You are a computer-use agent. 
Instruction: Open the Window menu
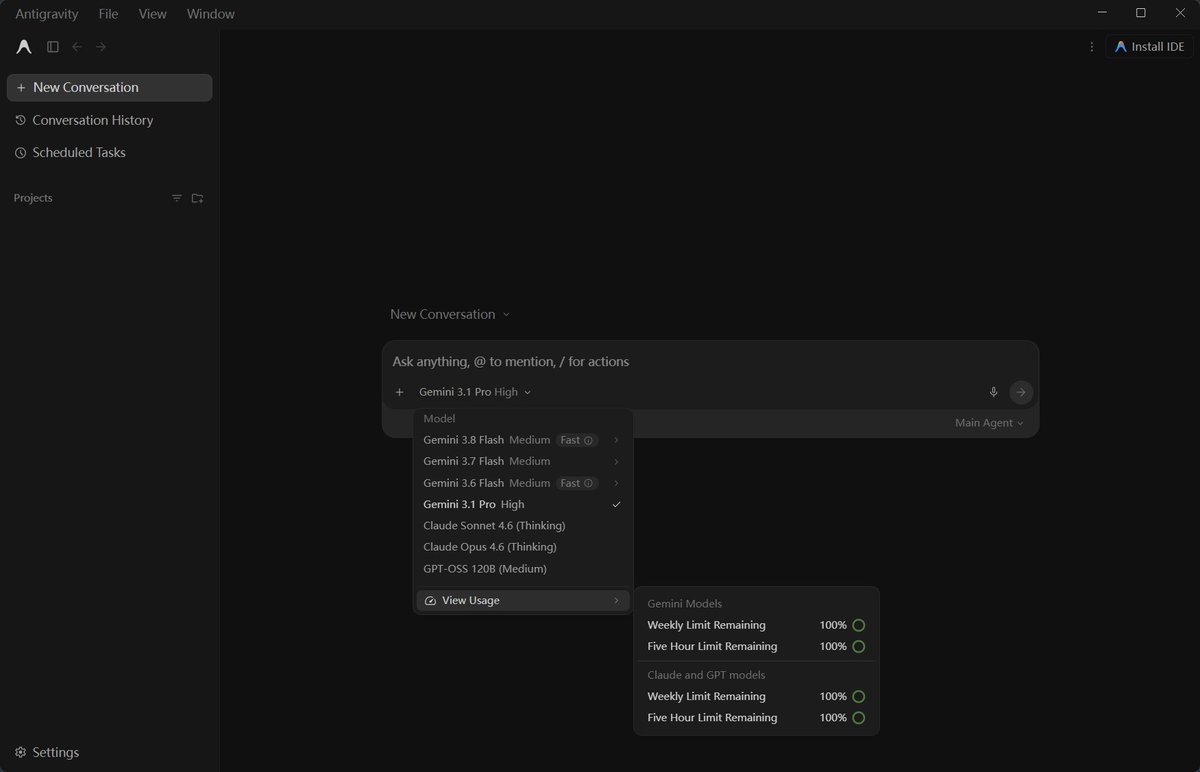[x=211, y=14]
